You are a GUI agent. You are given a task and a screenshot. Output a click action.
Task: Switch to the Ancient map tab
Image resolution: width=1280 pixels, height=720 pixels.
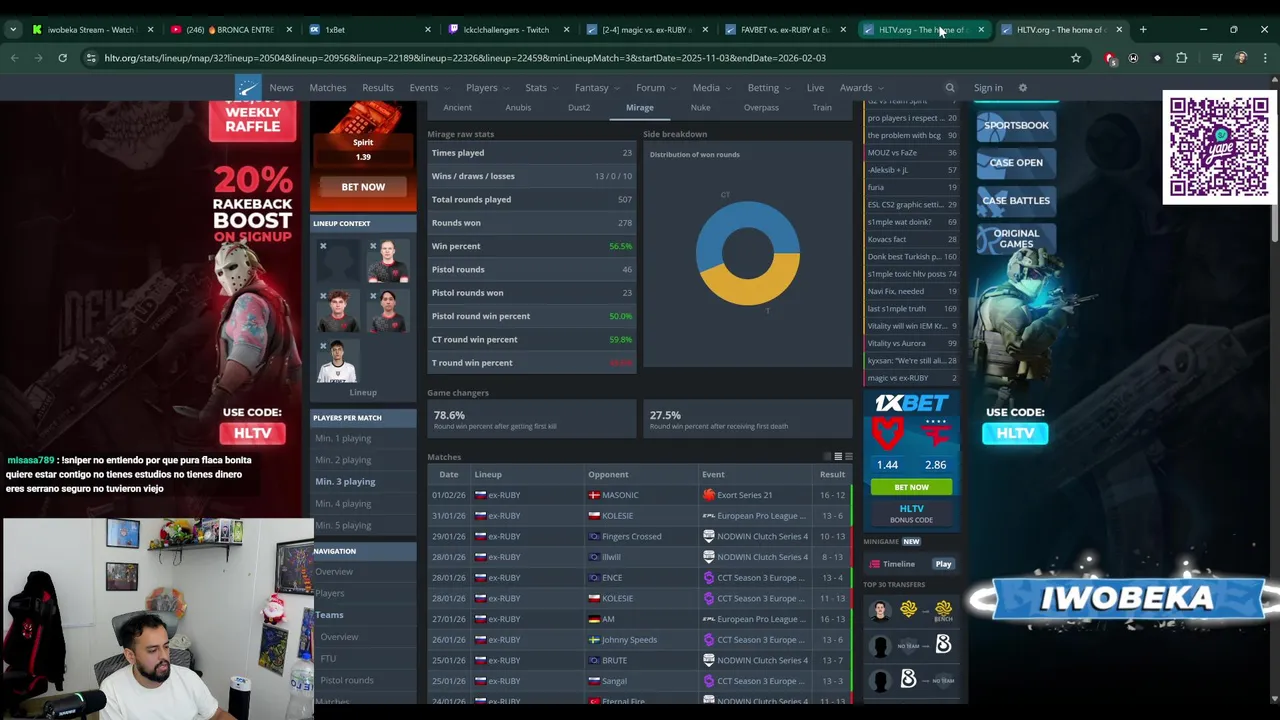457,107
